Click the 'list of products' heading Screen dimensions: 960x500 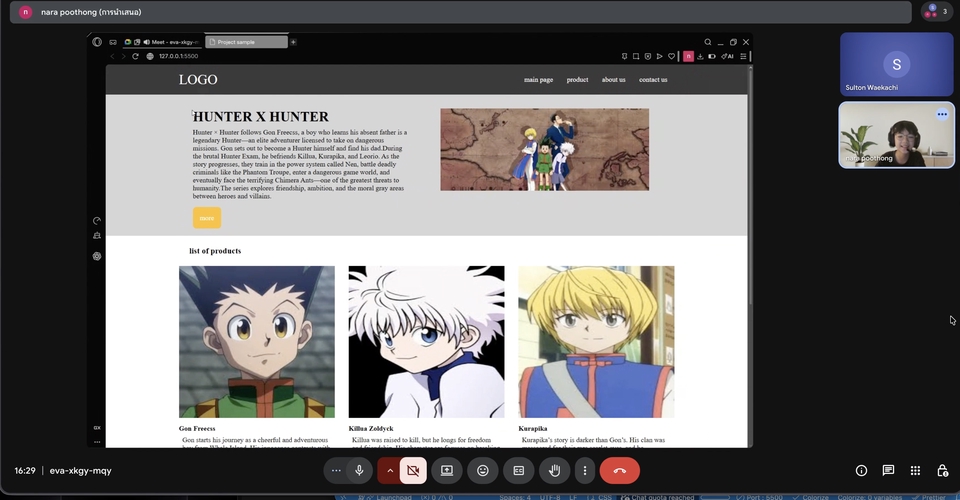[x=215, y=251]
